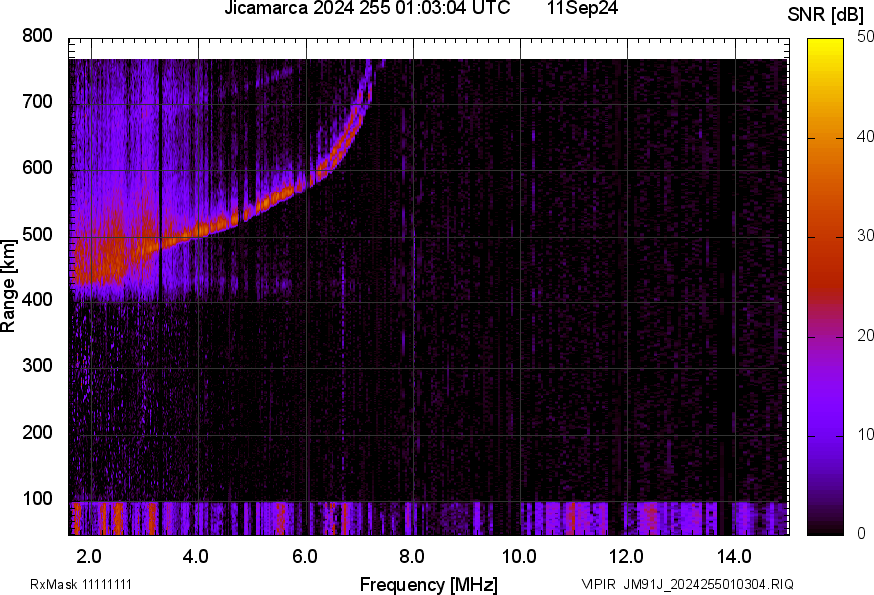Click the RxMask 11111111 label
The width and height of the screenshot is (874, 595).
pos(81,584)
